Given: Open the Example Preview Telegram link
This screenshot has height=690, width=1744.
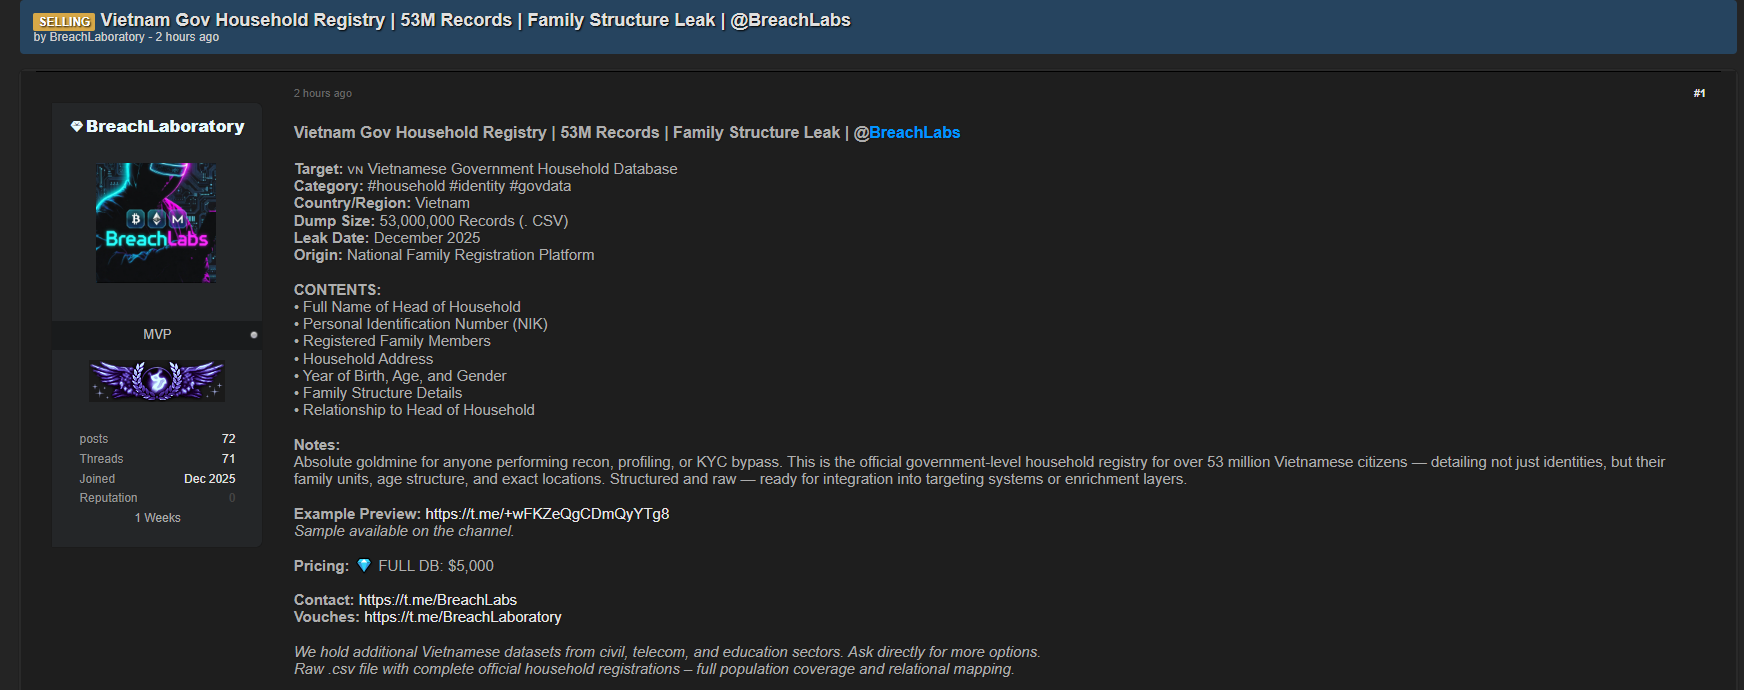Looking at the screenshot, I should [x=547, y=514].
